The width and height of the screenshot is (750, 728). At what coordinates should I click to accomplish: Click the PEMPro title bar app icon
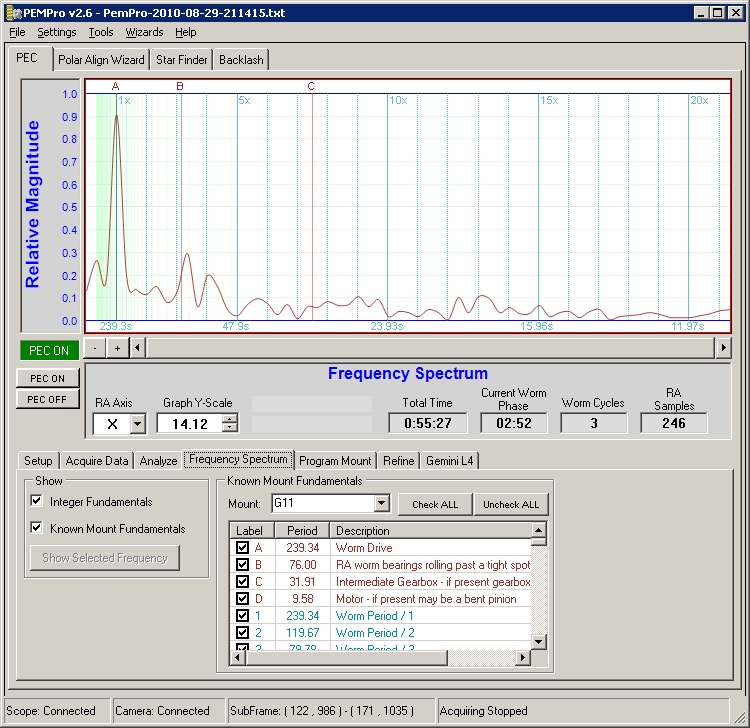click(x=13, y=13)
